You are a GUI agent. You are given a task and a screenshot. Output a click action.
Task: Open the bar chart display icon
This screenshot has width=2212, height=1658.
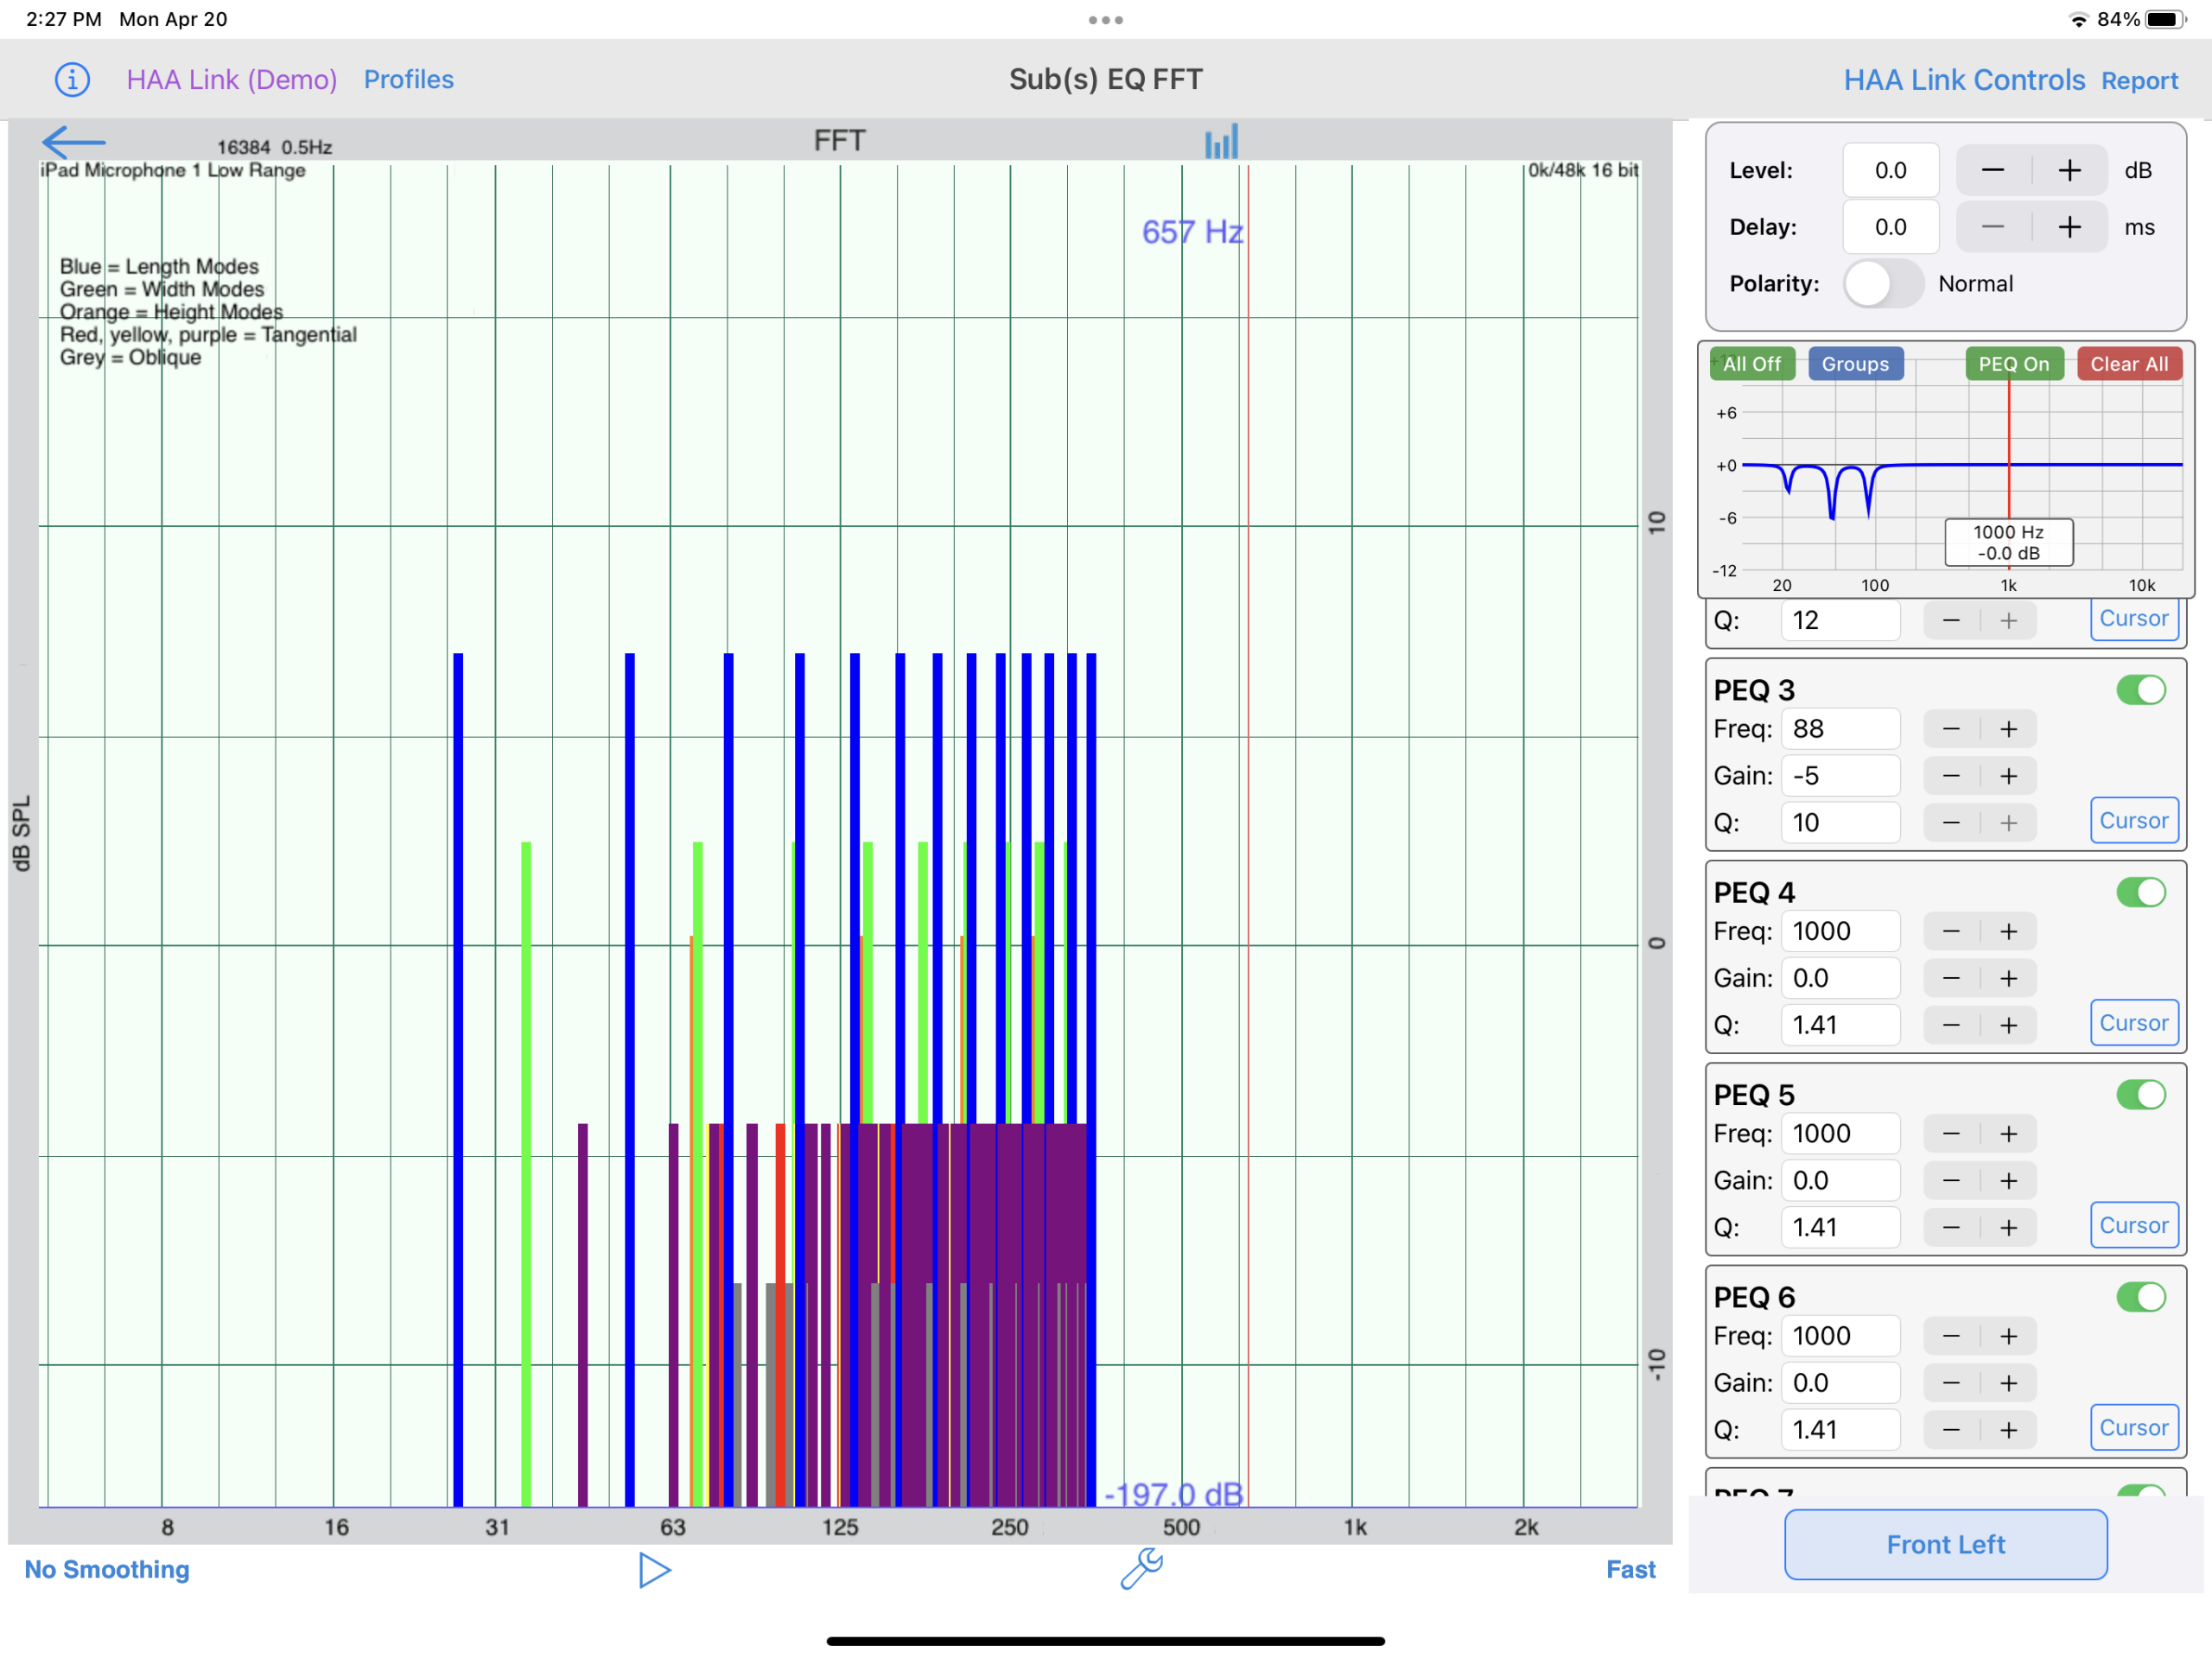tap(1221, 142)
